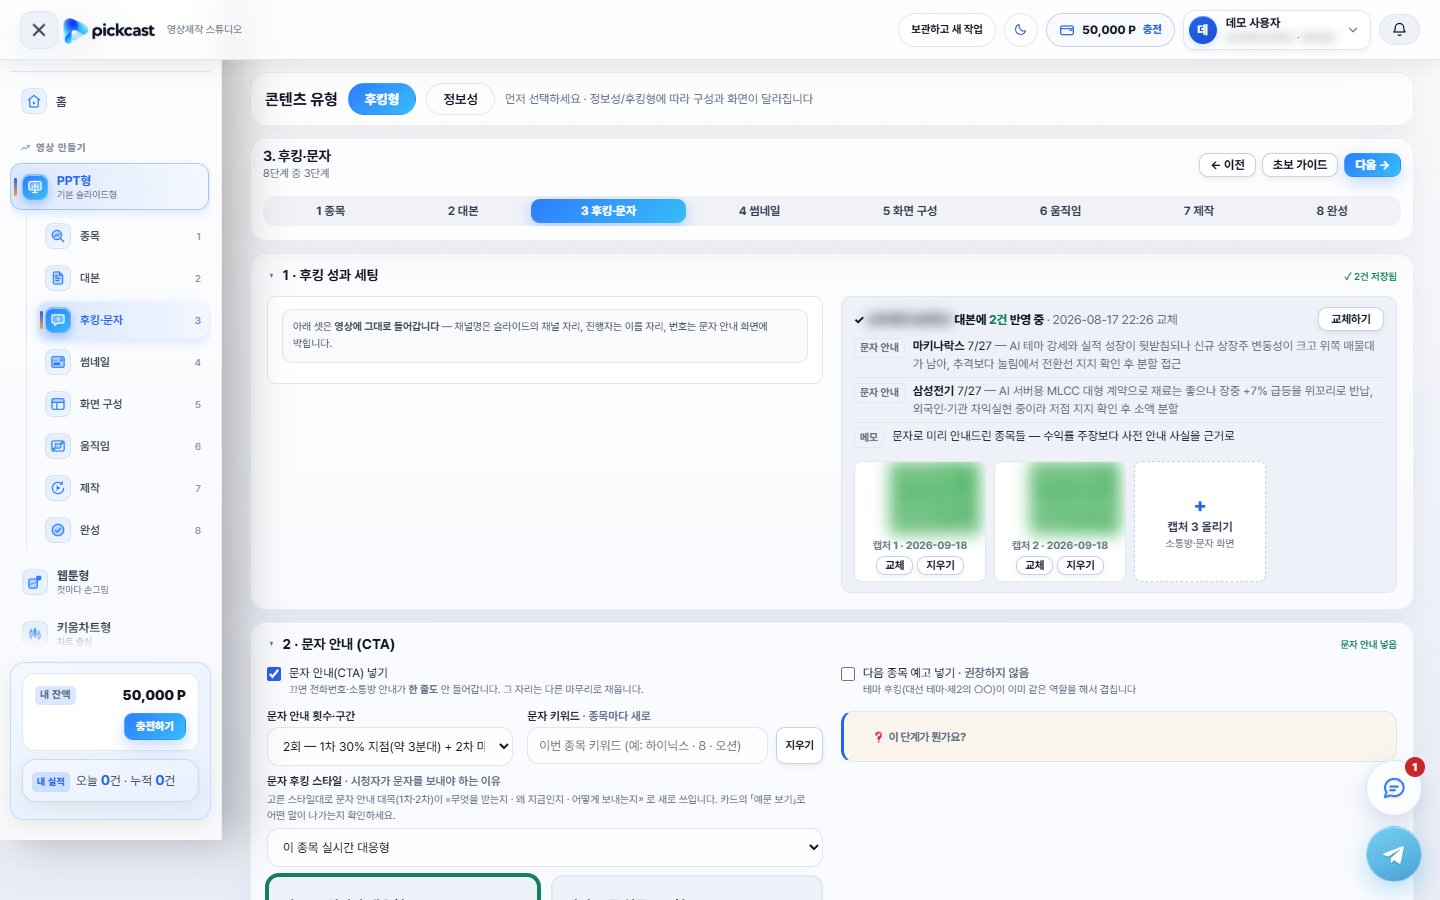Click the 제작 production icon

coord(58,488)
